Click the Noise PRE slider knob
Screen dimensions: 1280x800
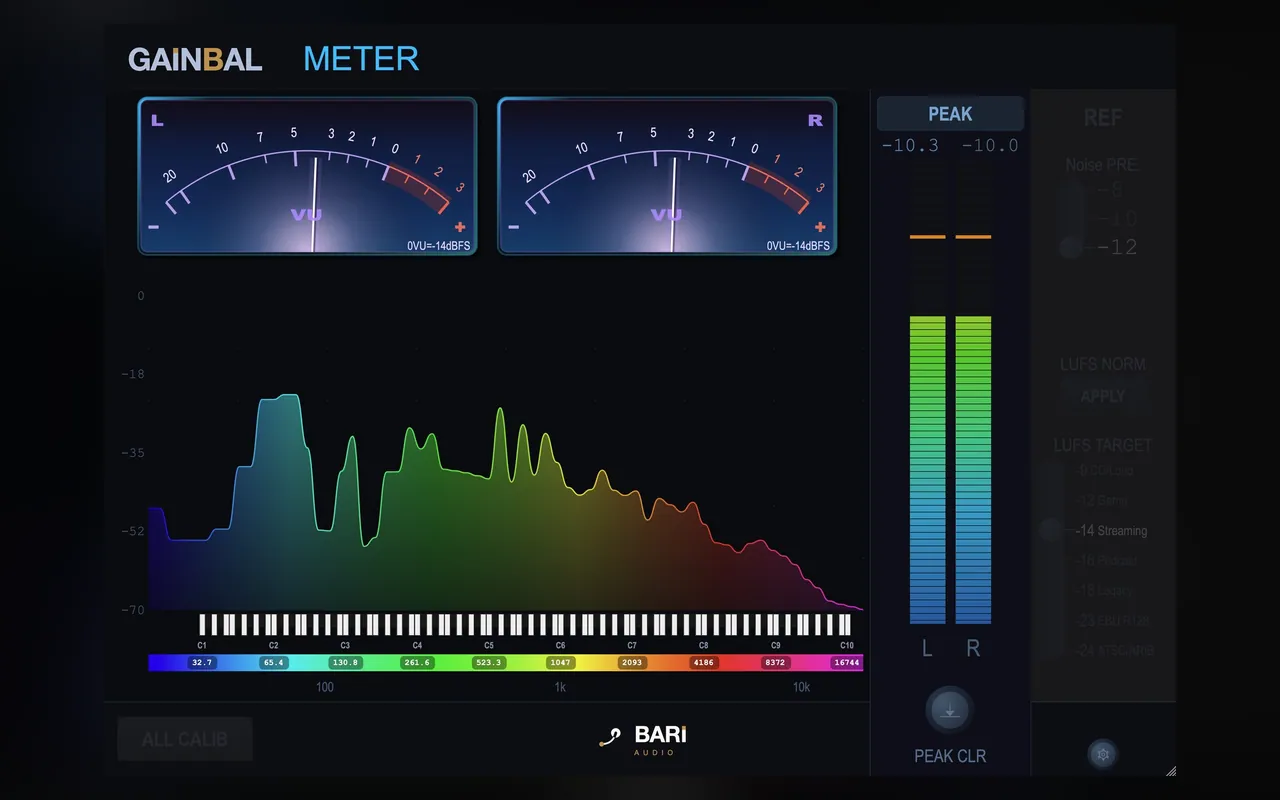[x=1071, y=247]
